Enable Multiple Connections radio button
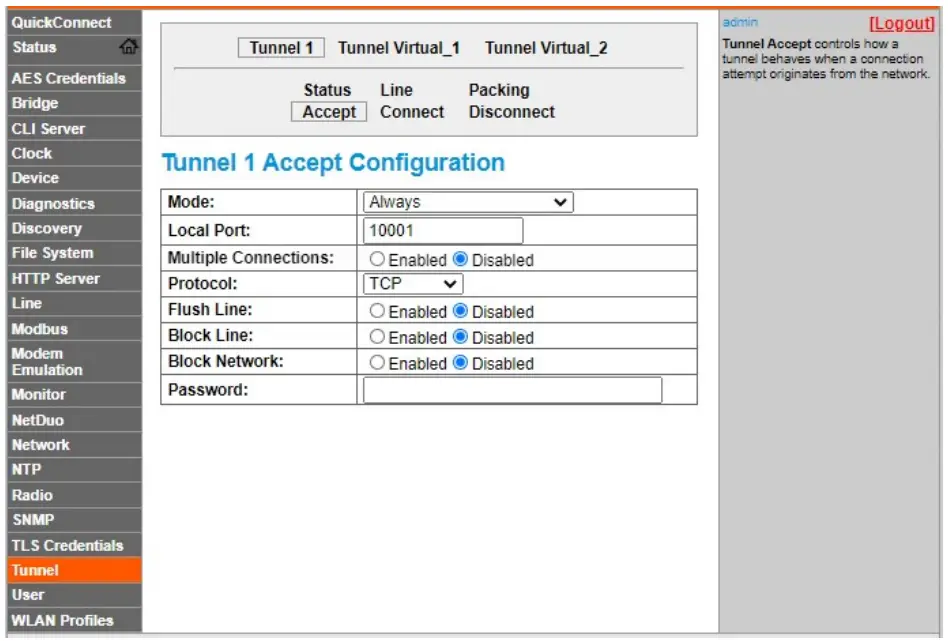948x641 pixels. tap(377, 259)
